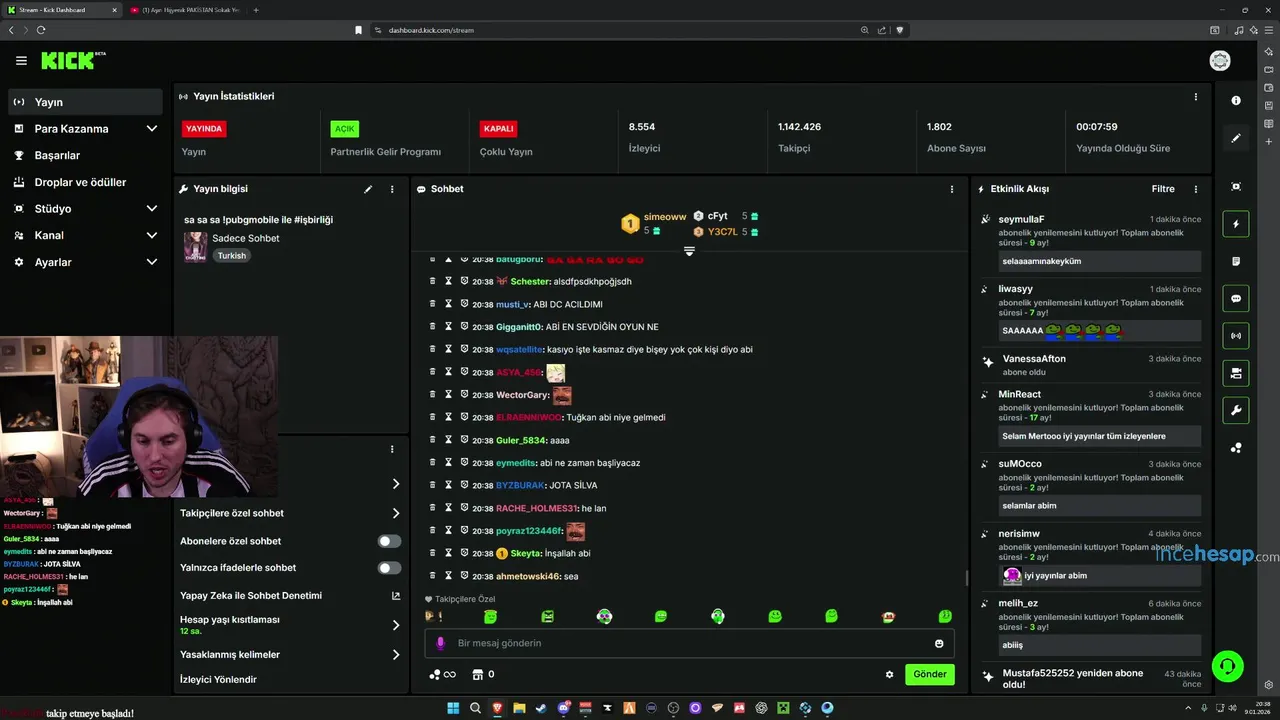Toggle the lightning activity feed panel icon
This screenshot has width=1280, height=720.
pos(1236,224)
